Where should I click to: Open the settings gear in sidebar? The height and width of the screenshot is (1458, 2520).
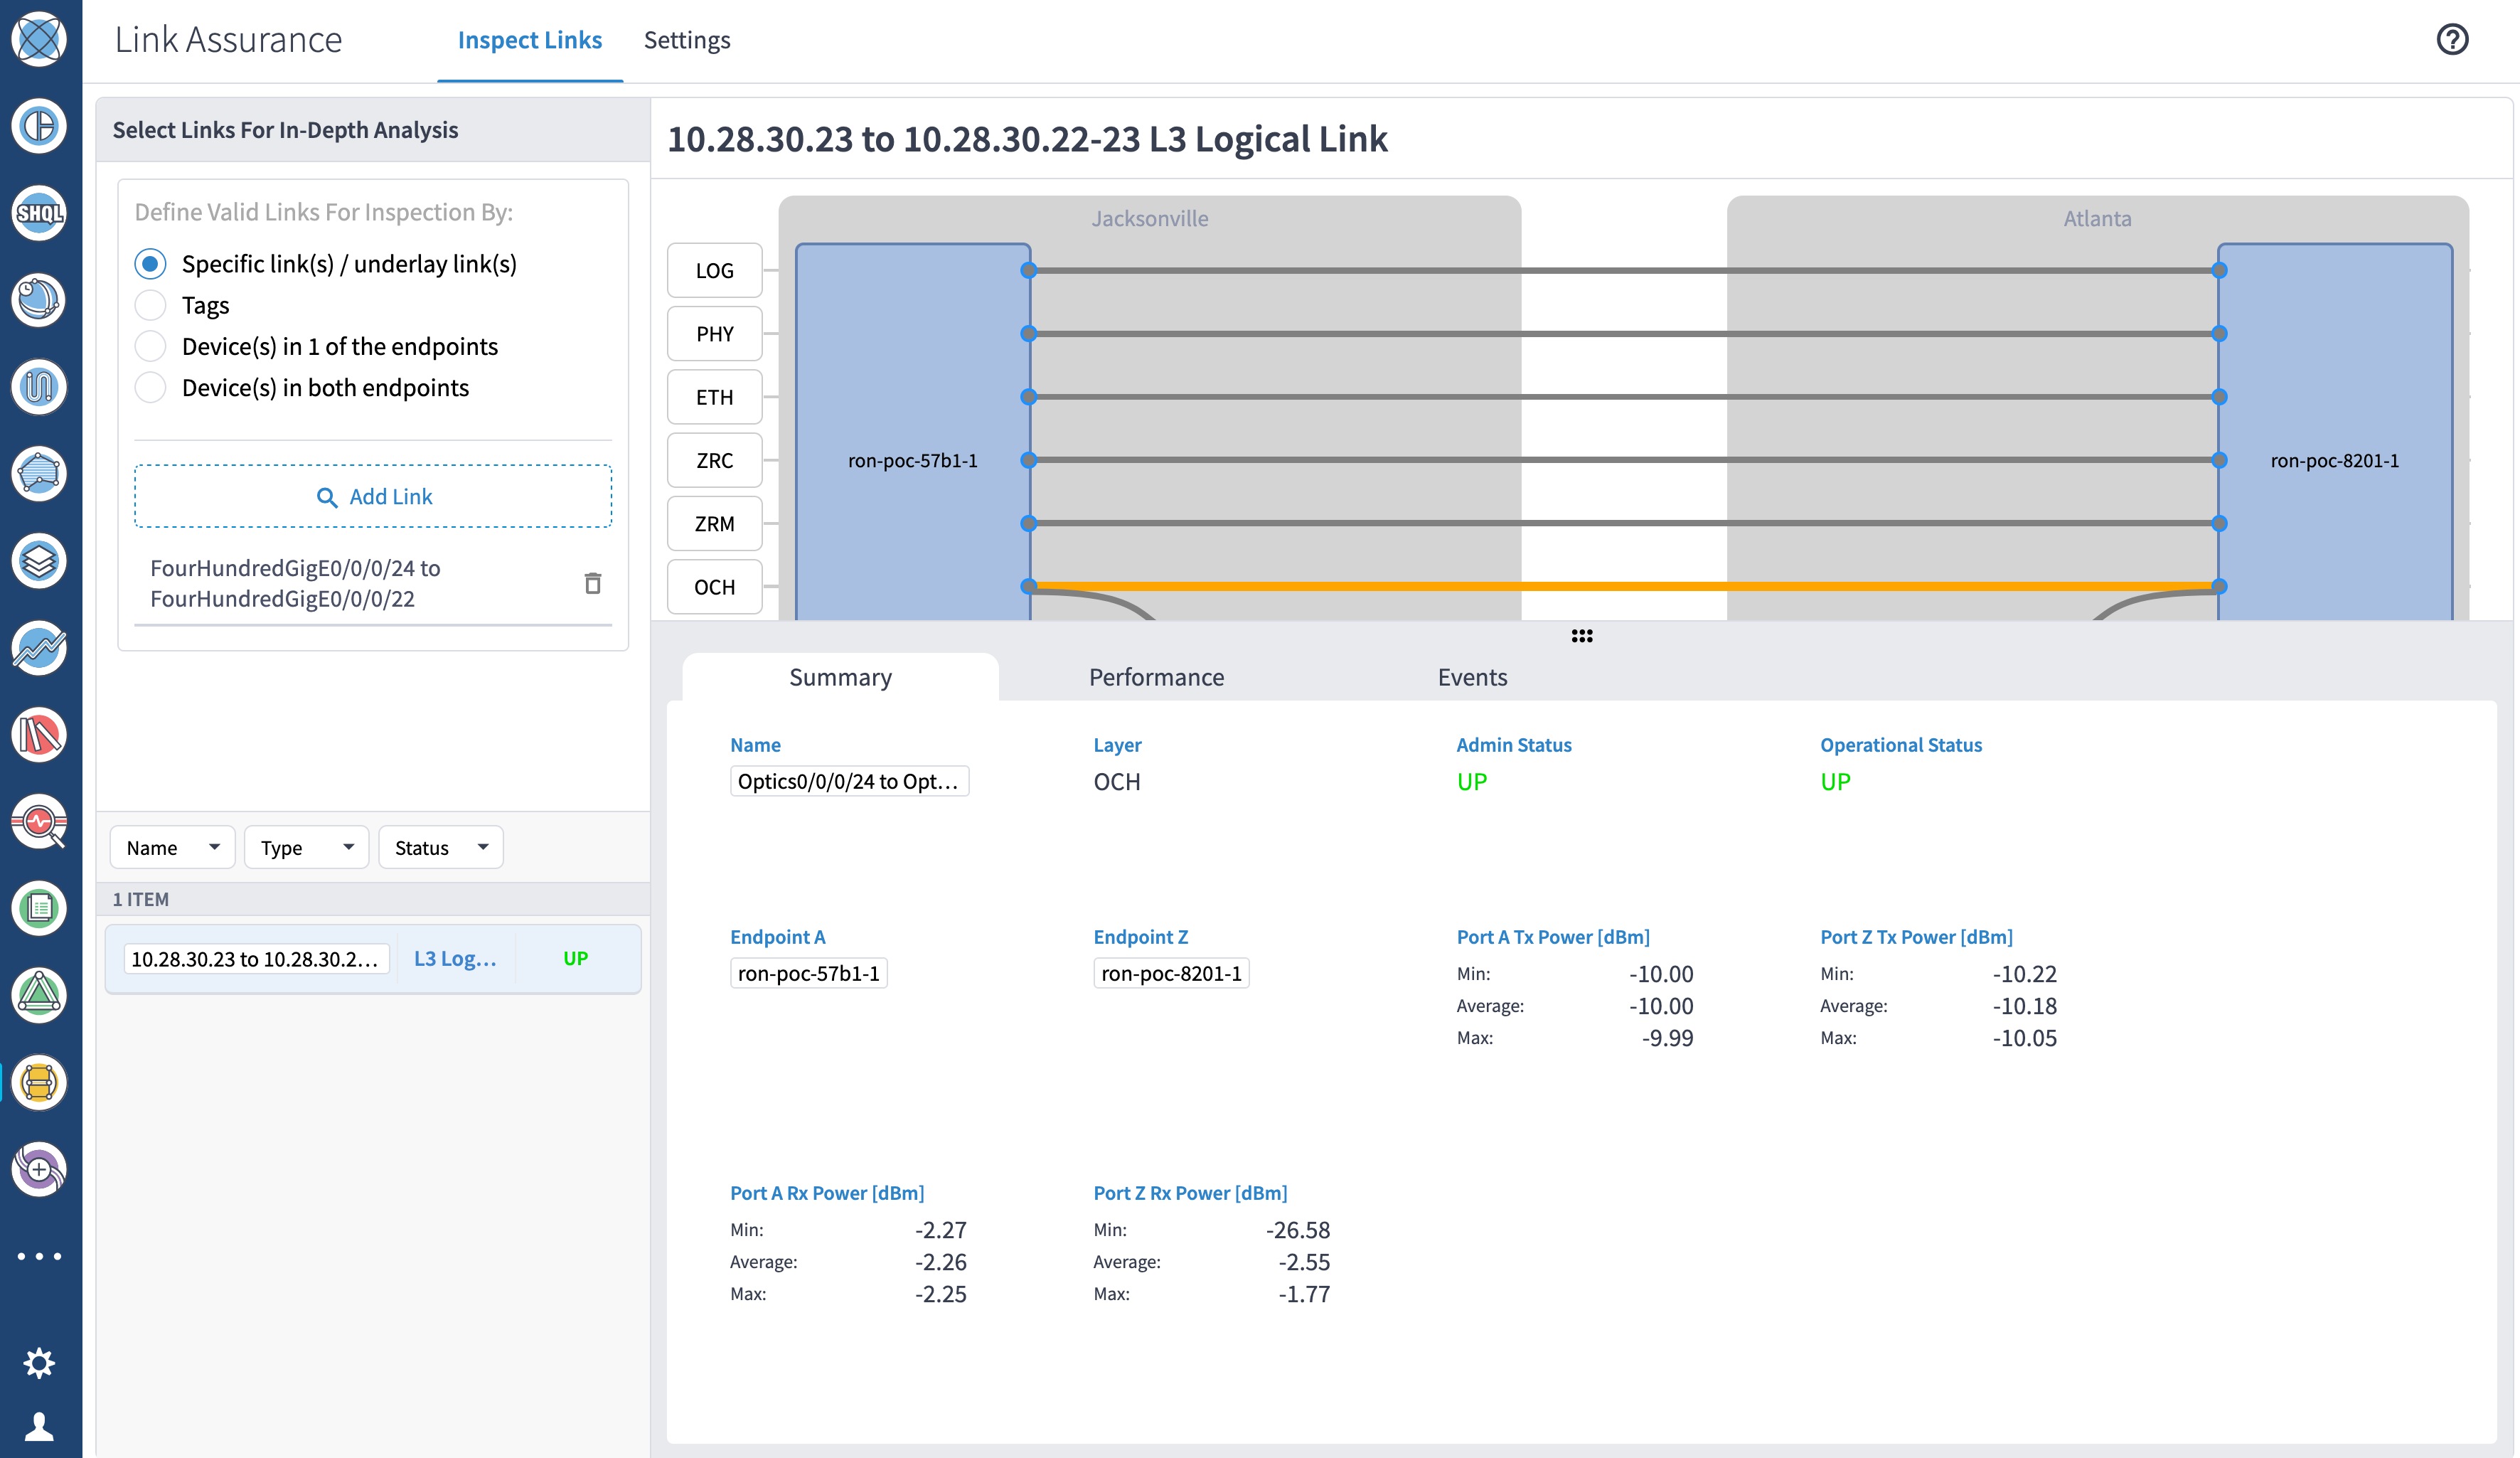[39, 1363]
